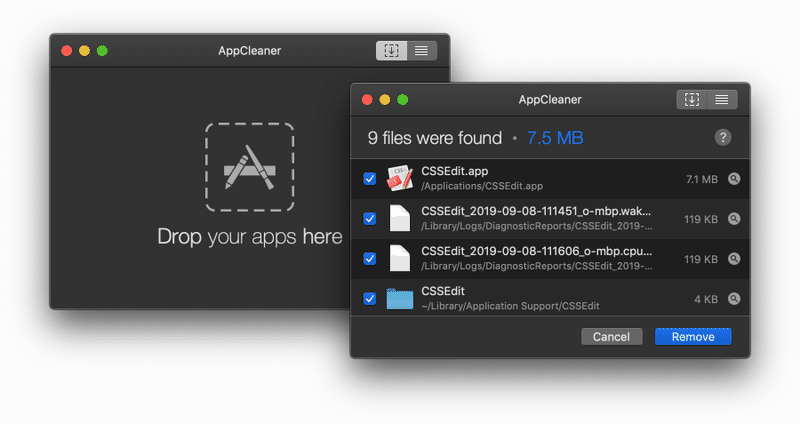
Task: Click the dashed app drop zone icon
Action: click(249, 167)
